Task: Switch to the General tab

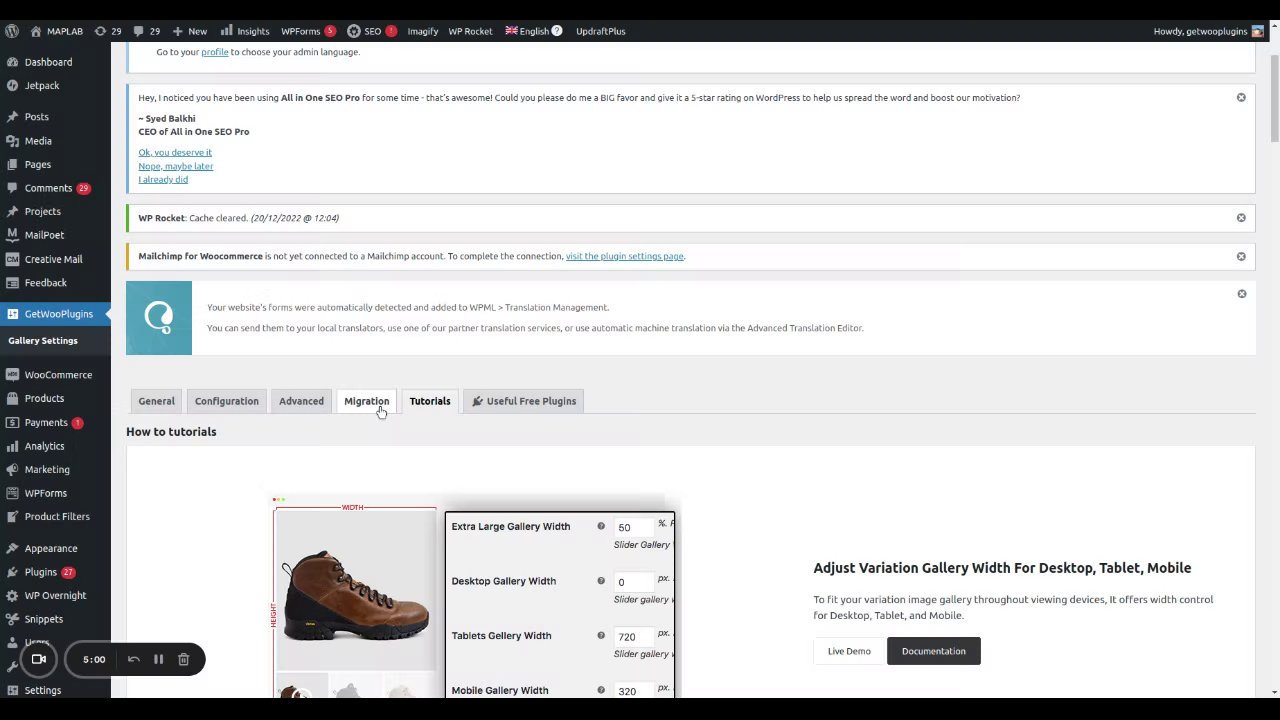Action: pos(156,401)
